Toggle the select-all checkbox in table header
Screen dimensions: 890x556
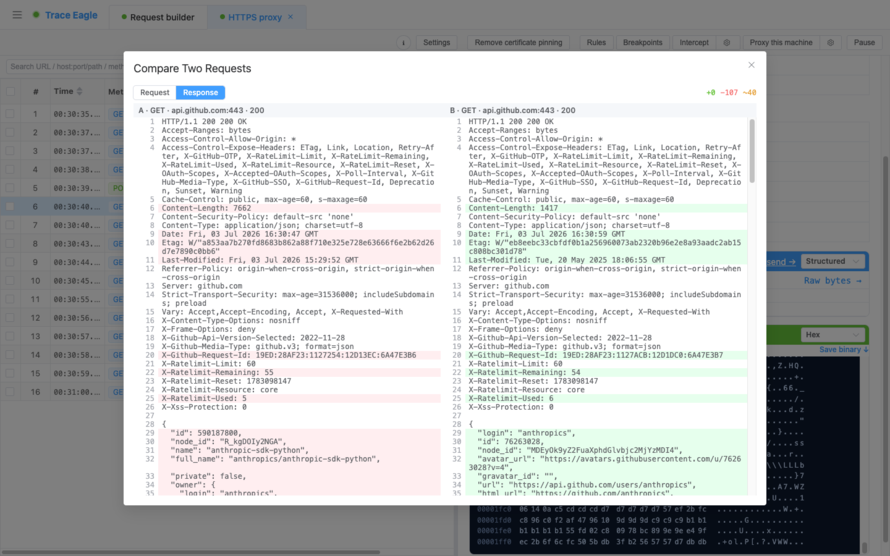(10, 91)
